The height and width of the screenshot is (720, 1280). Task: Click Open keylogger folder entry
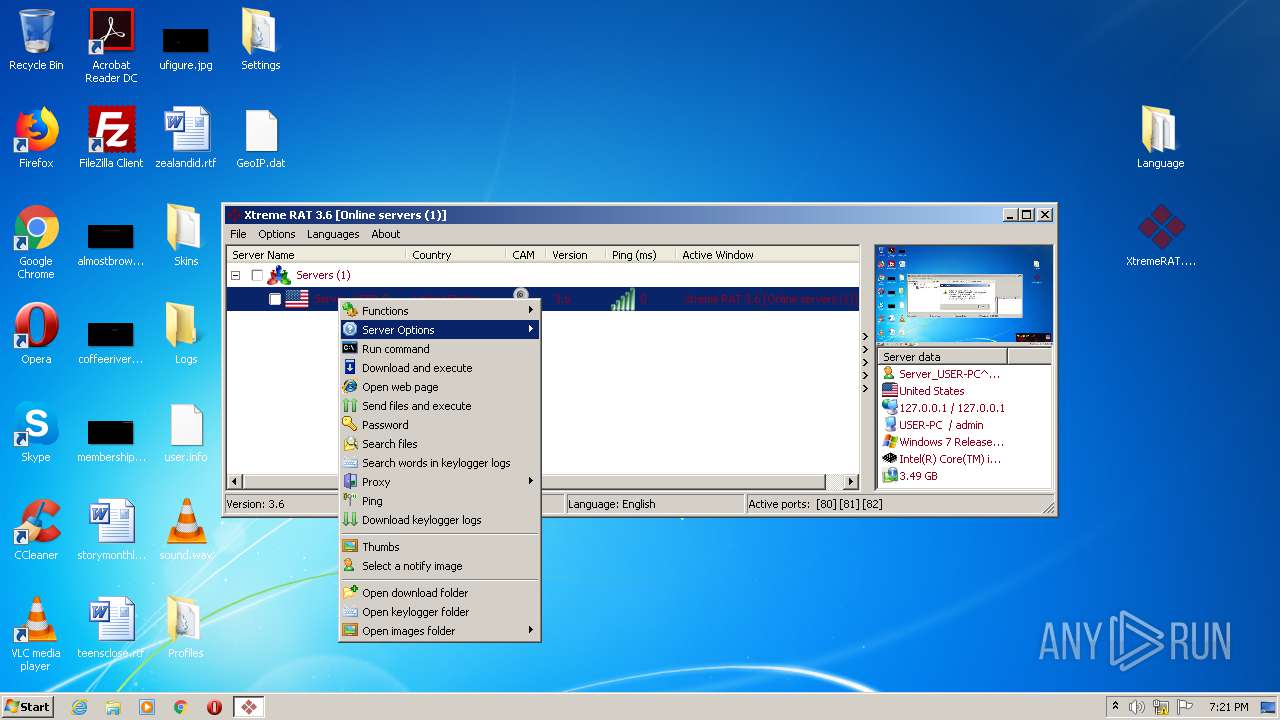click(x=440, y=612)
